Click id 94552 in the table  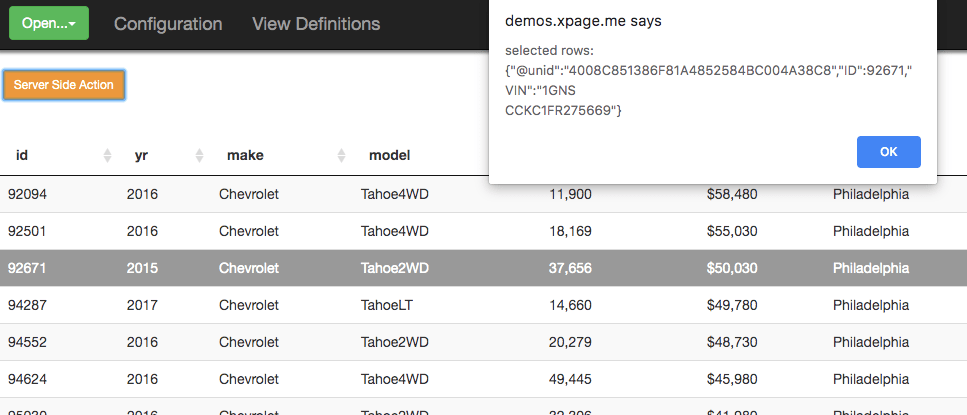pos(28,342)
